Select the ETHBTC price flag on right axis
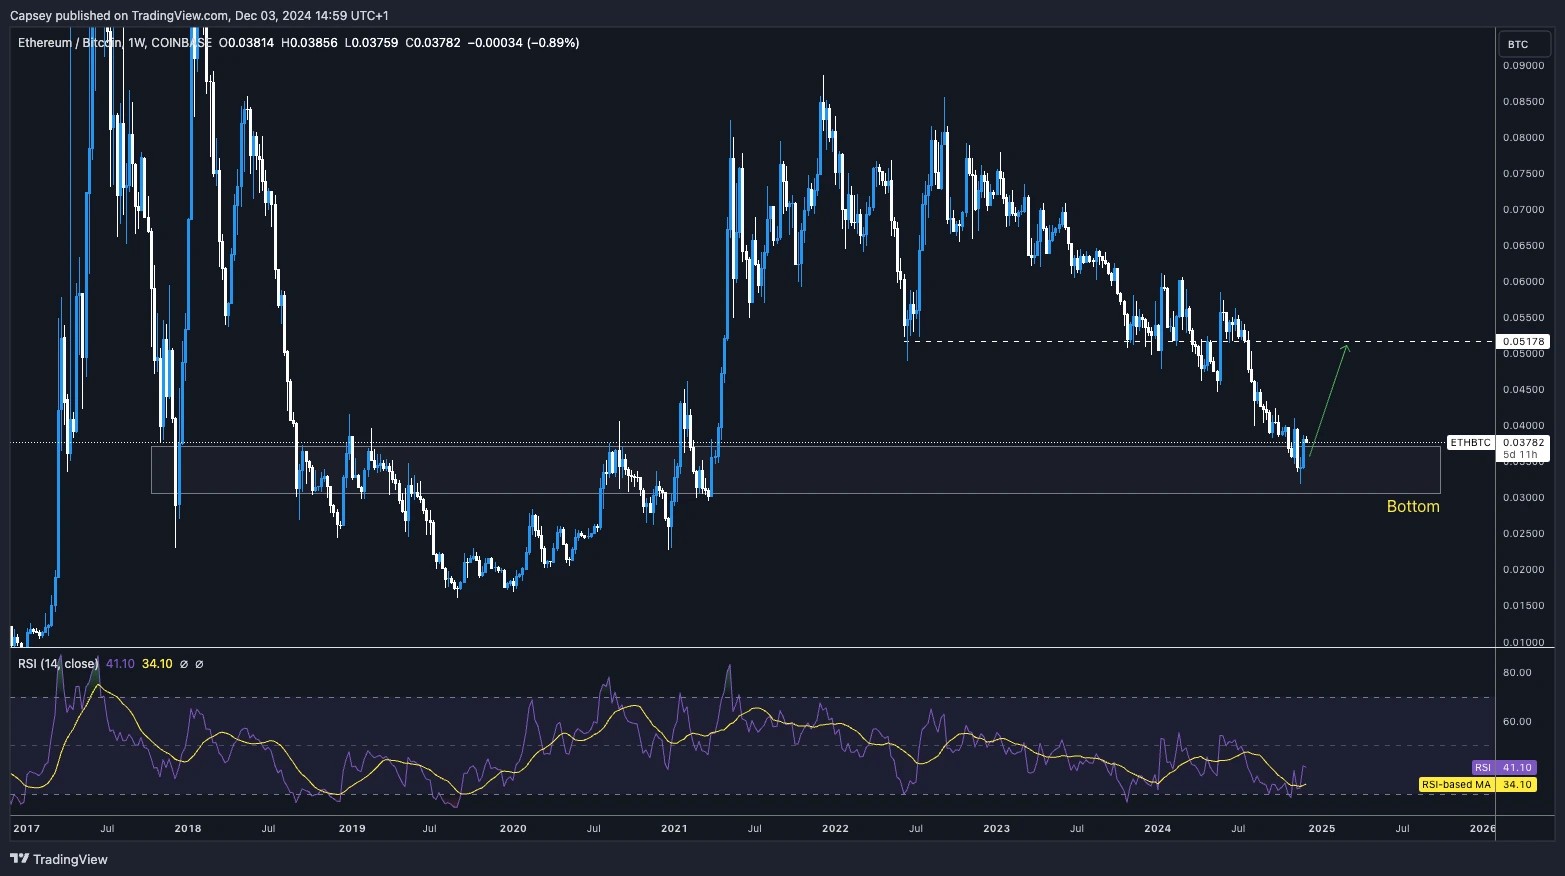Viewport: 1565px width, 876px height. coord(1470,442)
